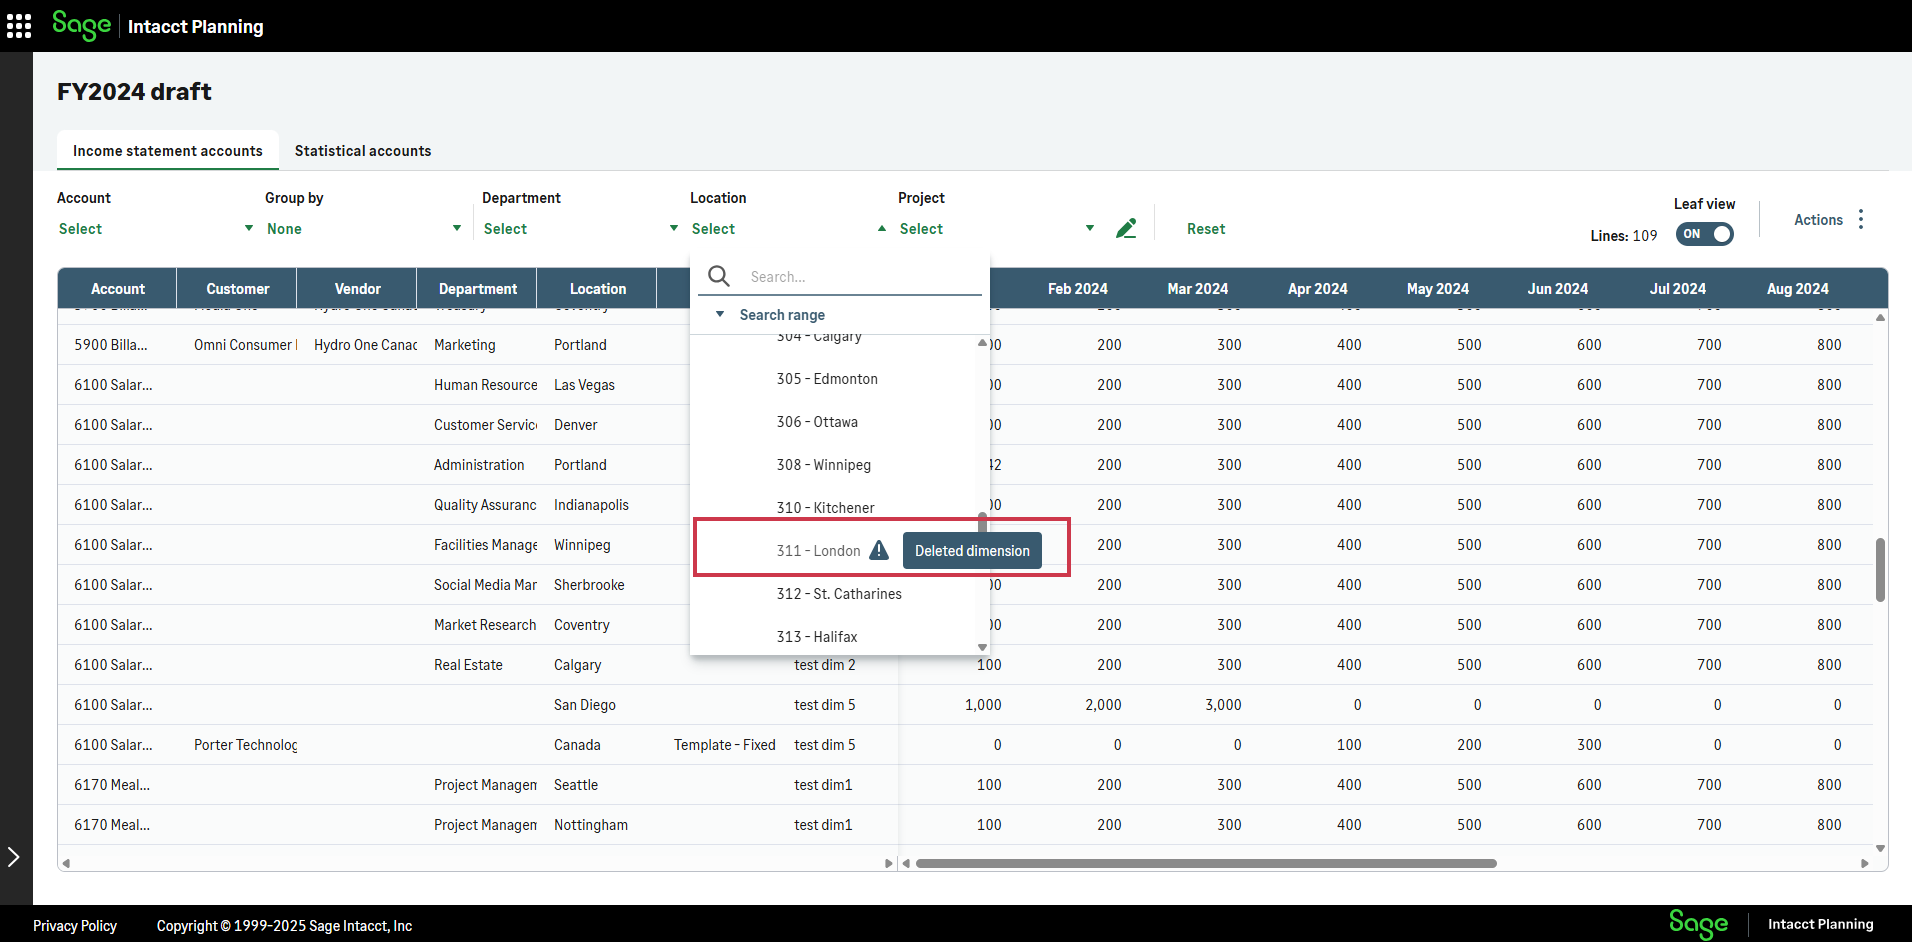Click the search magnifier icon

[x=718, y=276]
